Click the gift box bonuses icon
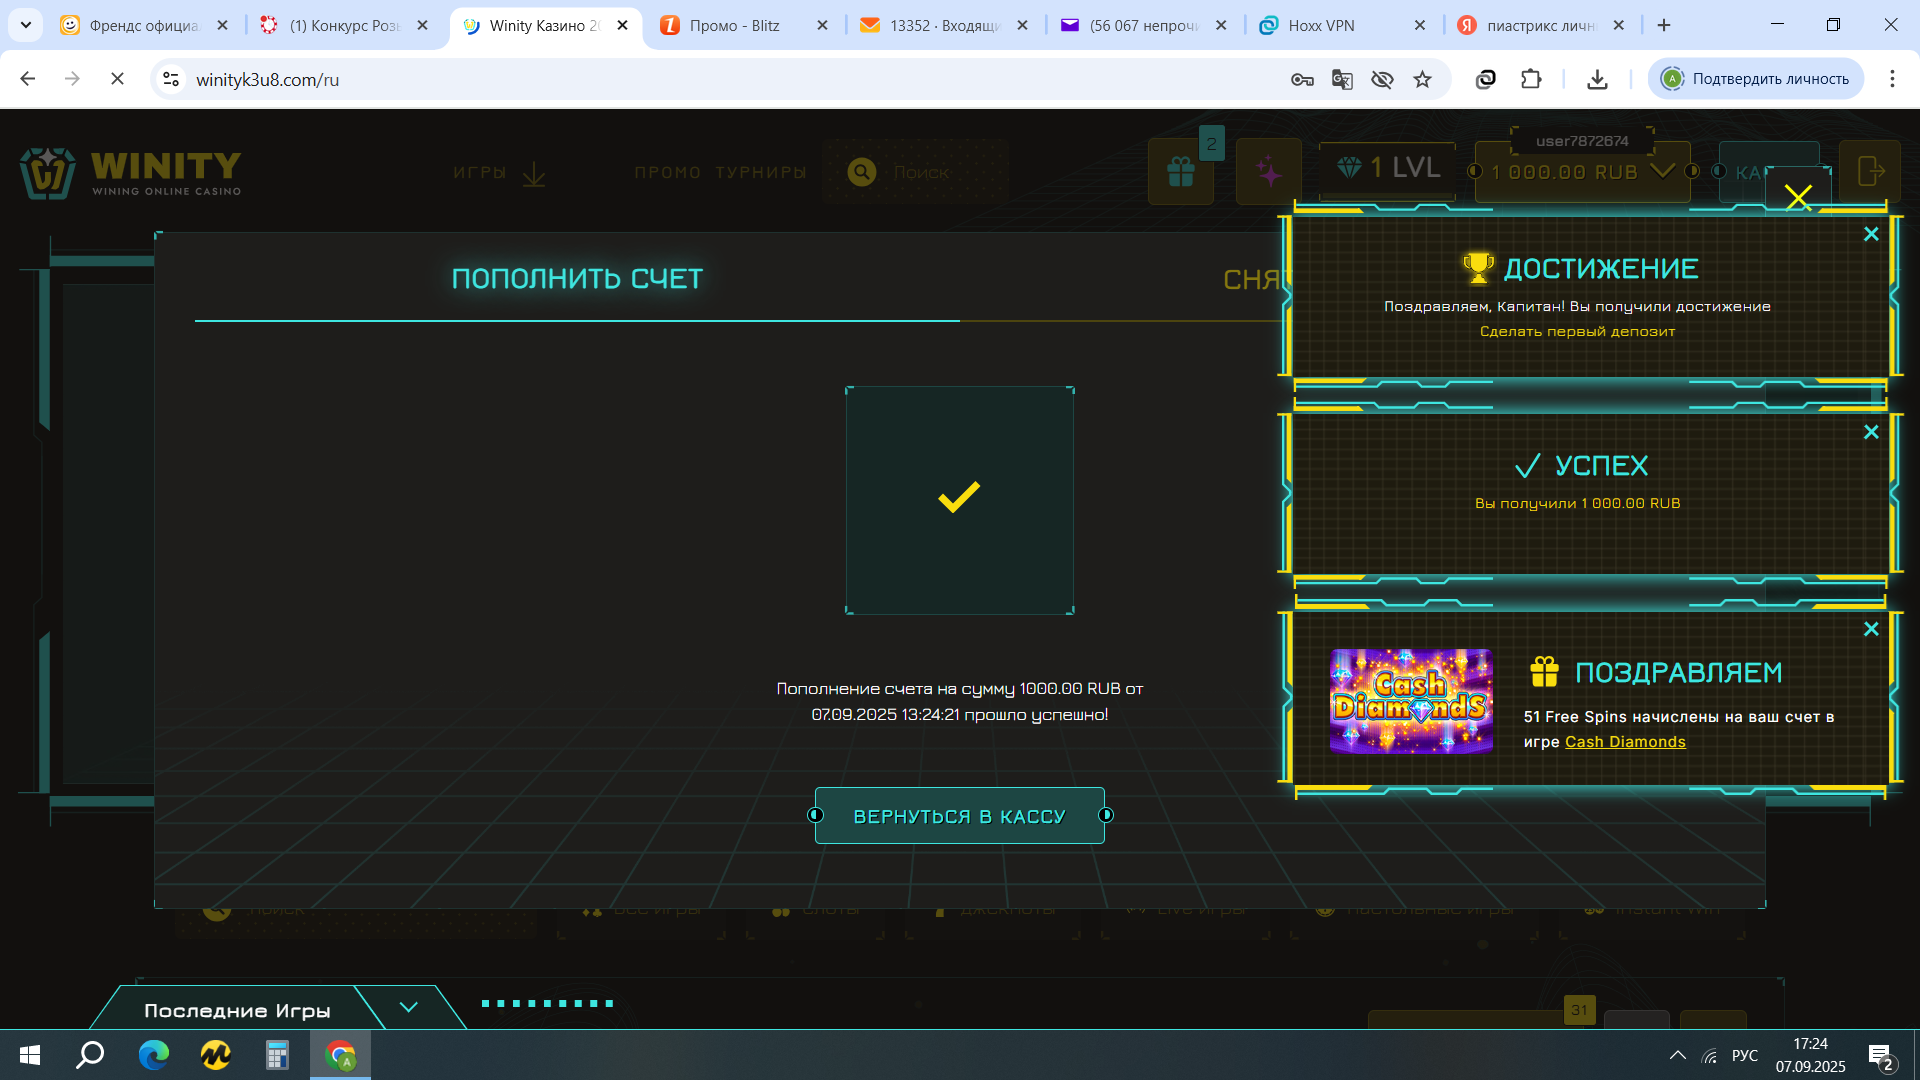The height and width of the screenshot is (1080, 1920). click(x=1181, y=172)
